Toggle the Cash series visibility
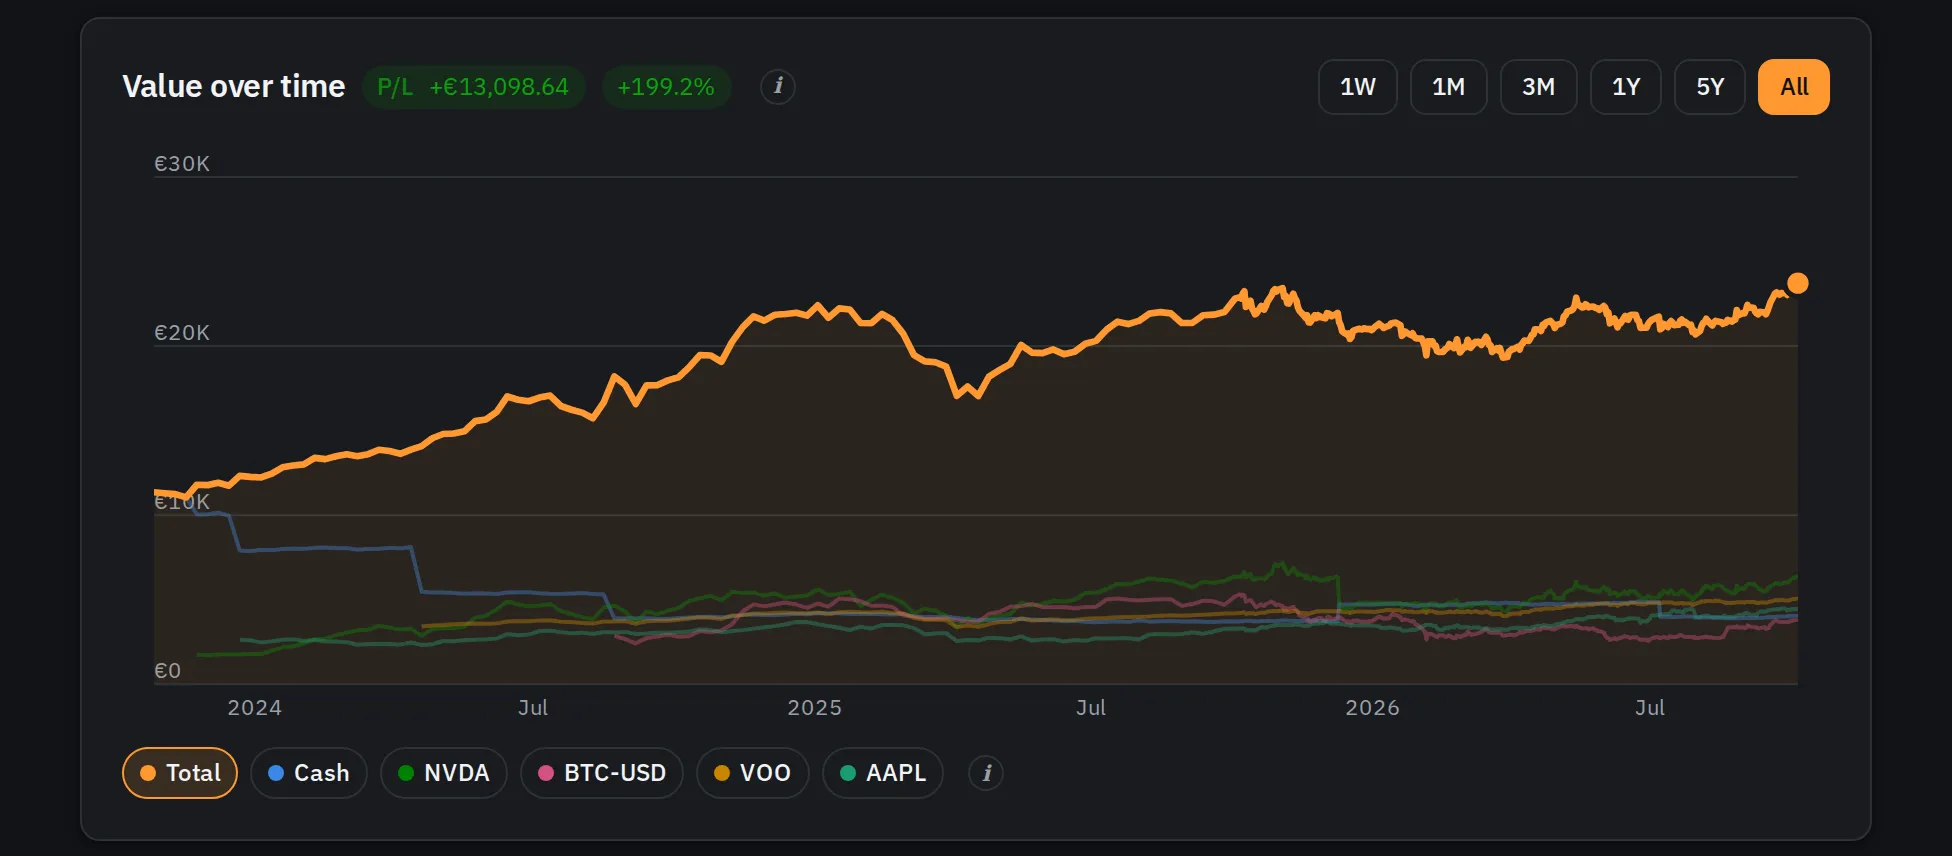 point(309,773)
